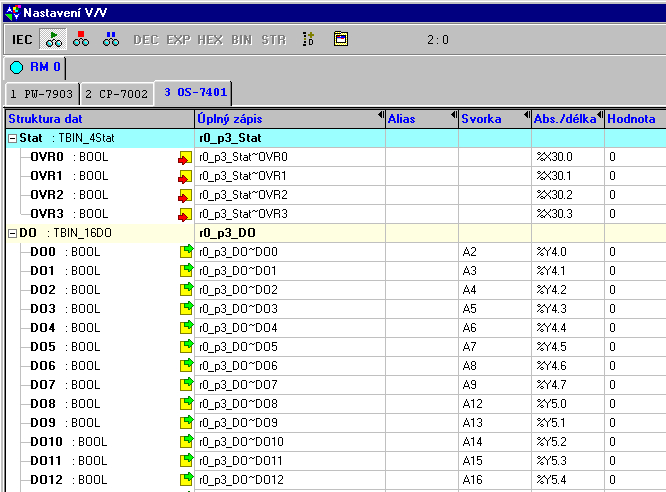
Task: Open the 1 PW-7903 module tab
Action: (x=42, y=93)
